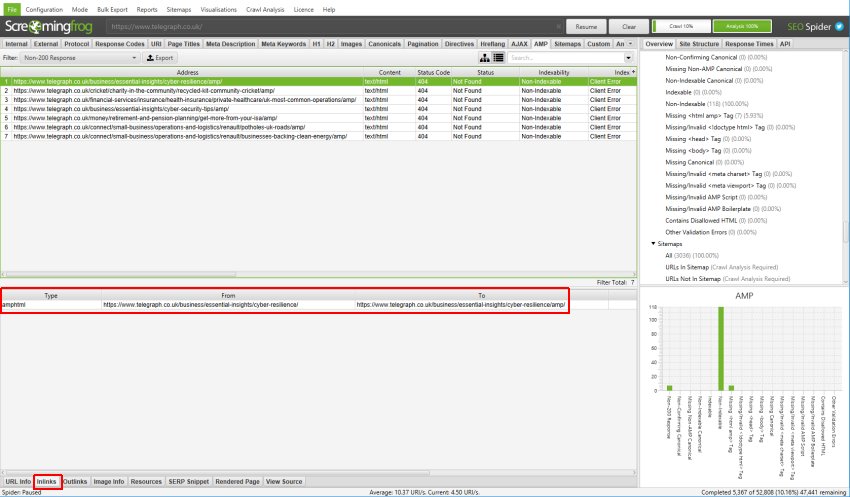The height and width of the screenshot is (497, 850).
Task: Open the Reports menu
Action: (147, 9)
